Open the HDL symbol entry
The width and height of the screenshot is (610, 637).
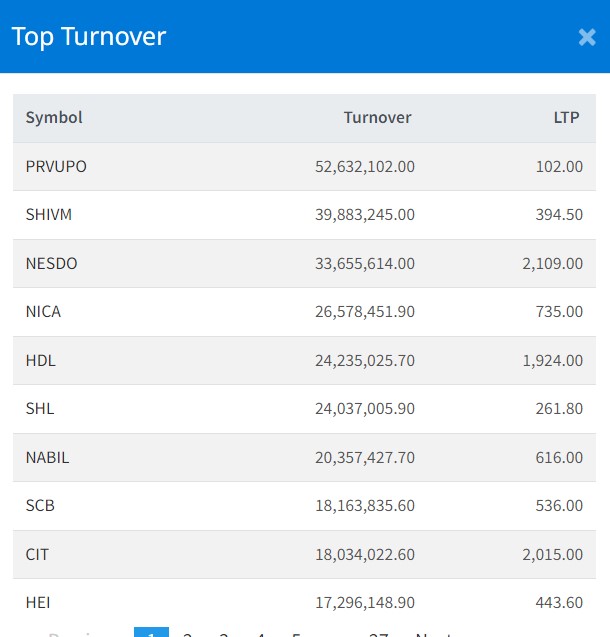coord(41,360)
